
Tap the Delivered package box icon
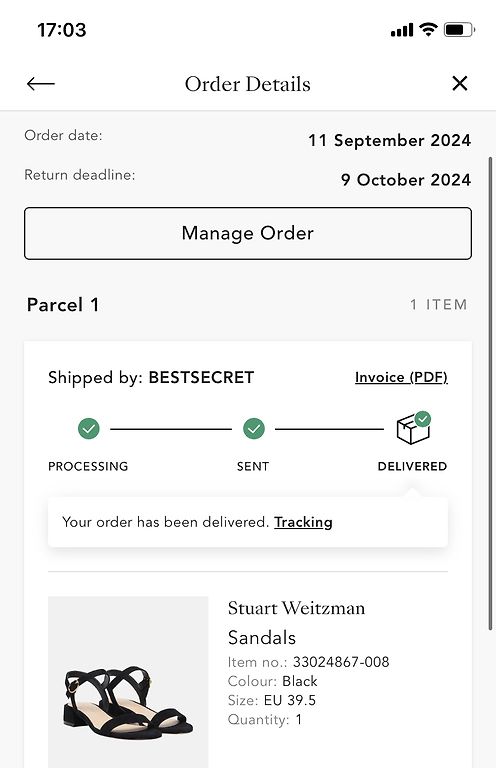pyautogui.click(x=413, y=428)
